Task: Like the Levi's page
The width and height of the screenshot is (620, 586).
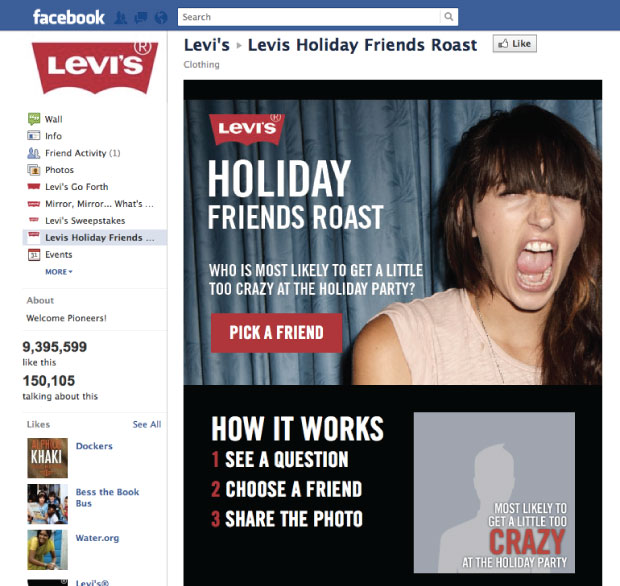Action: [515, 43]
